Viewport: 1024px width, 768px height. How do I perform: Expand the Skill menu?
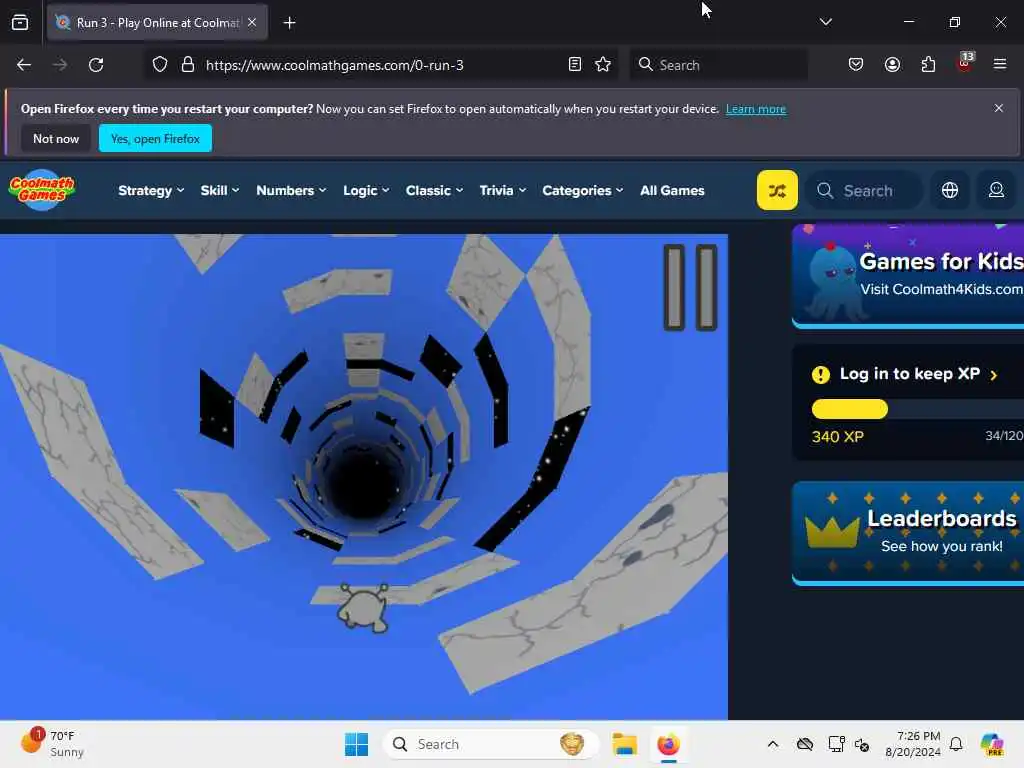point(219,190)
